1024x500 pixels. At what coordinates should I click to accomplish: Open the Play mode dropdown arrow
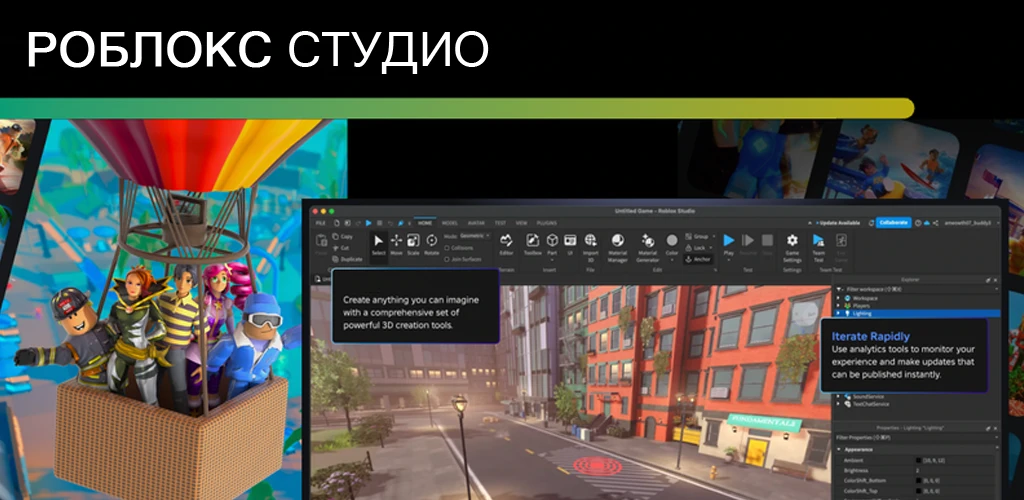(x=729, y=260)
